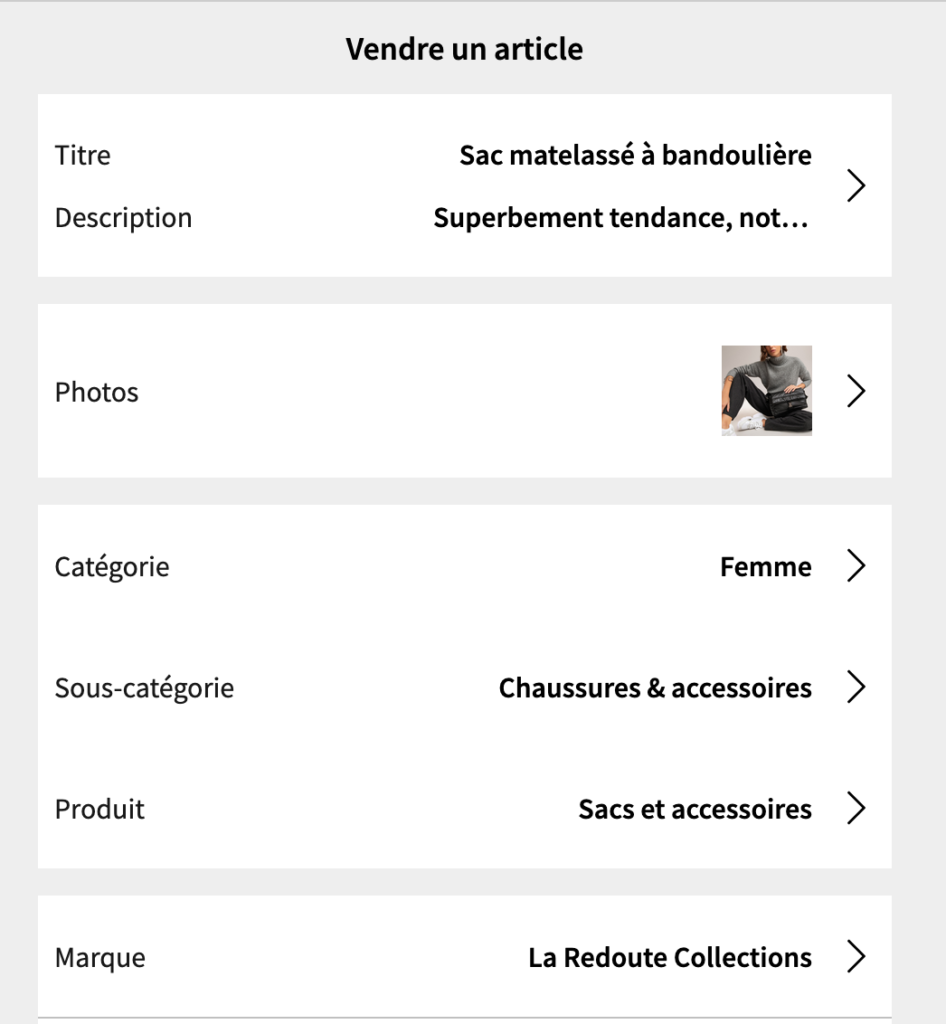Tap the chevron next to Photos thumbnail
946x1024 pixels.
[856, 391]
